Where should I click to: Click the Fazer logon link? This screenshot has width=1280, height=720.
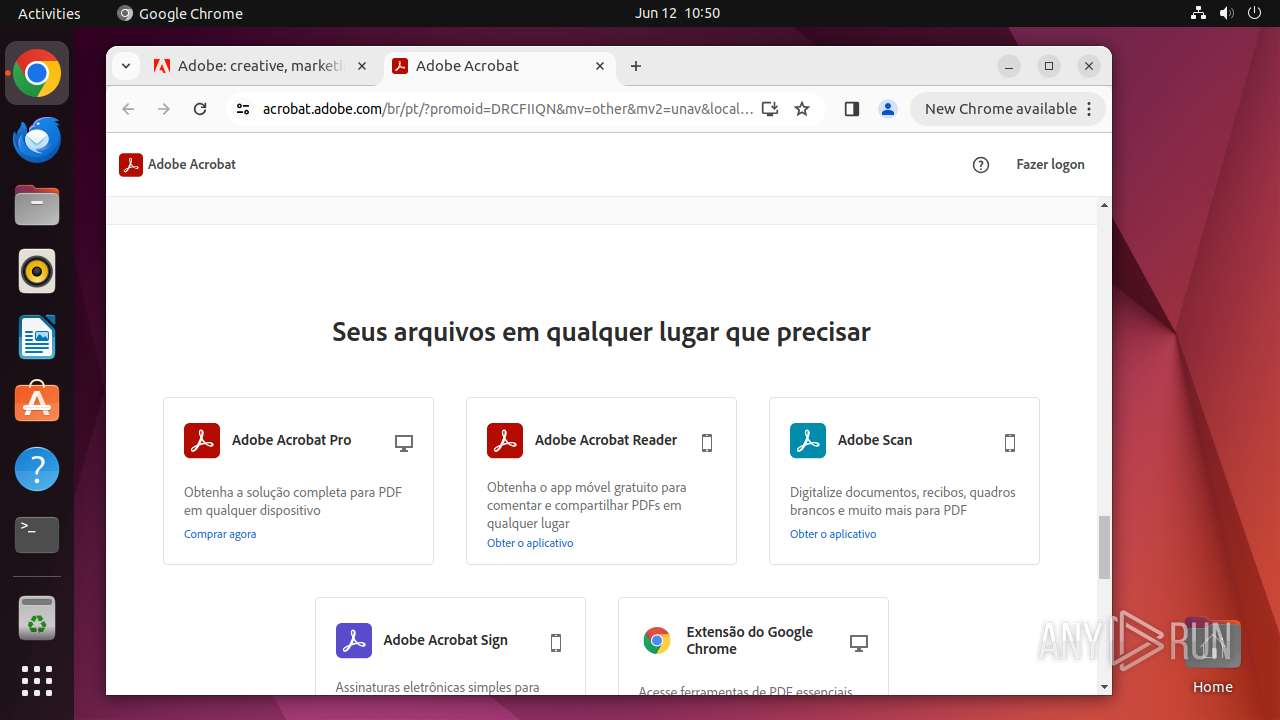click(x=1050, y=165)
